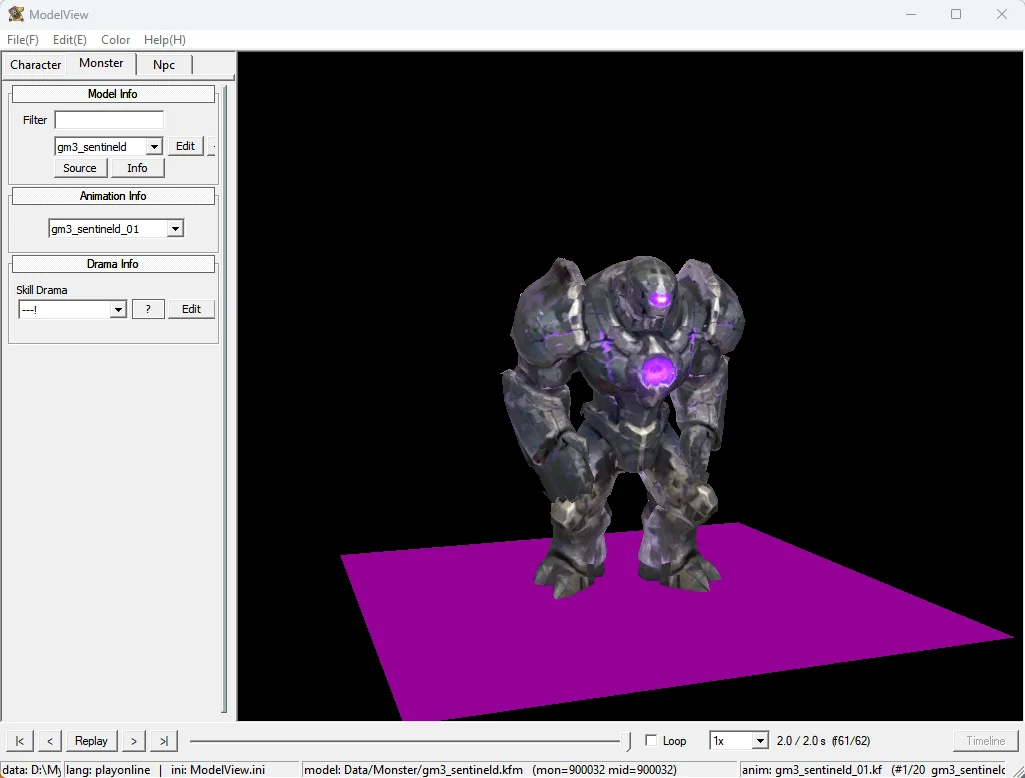Click the small button right of model Edit
Screen dimensions: 1025x778
tap(212, 146)
